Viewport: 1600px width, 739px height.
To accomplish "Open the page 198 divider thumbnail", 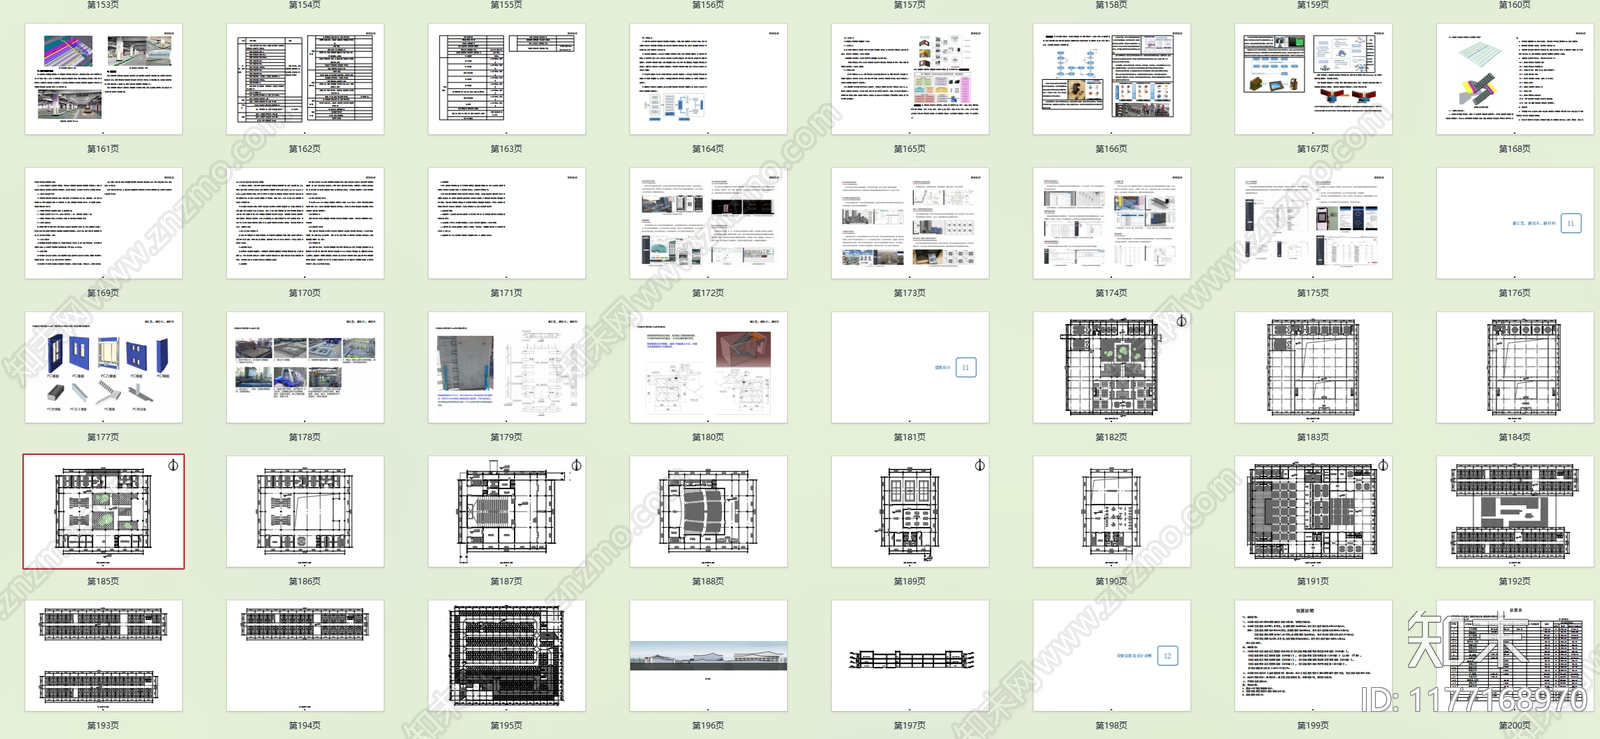I will 1112,656.
